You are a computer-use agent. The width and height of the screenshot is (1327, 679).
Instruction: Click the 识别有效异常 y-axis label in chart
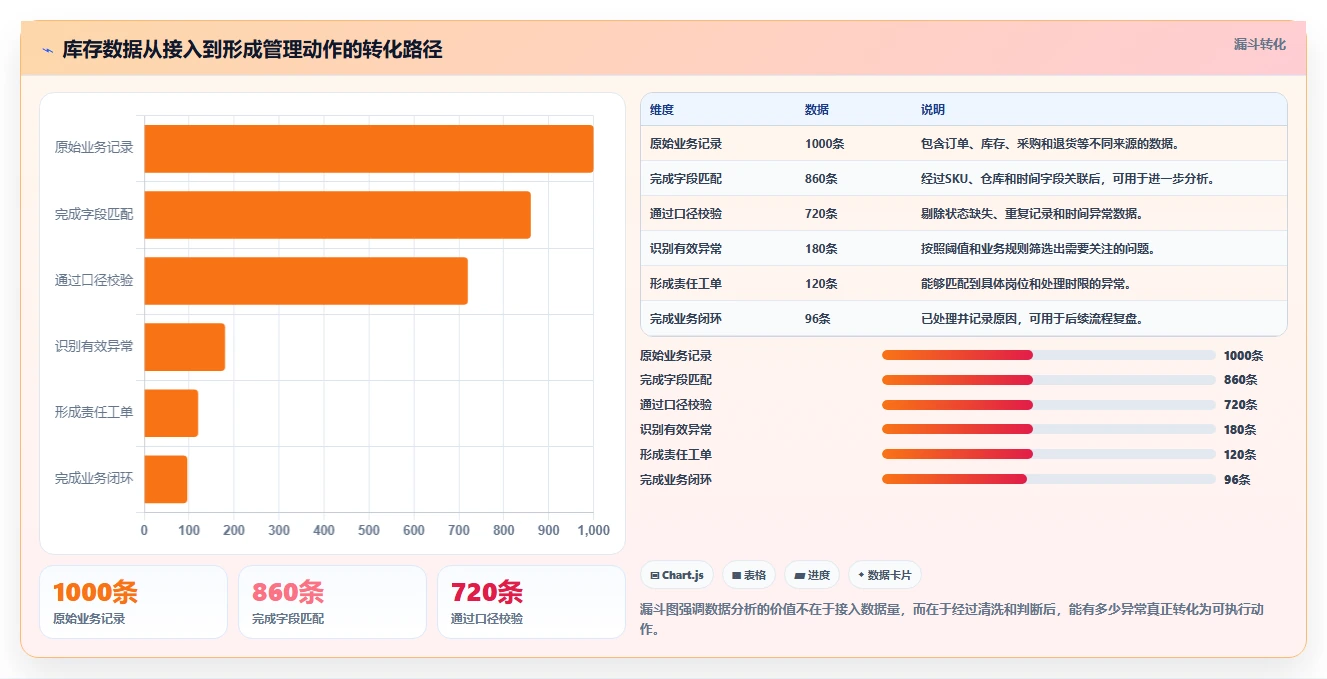click(x=94, y=346)
